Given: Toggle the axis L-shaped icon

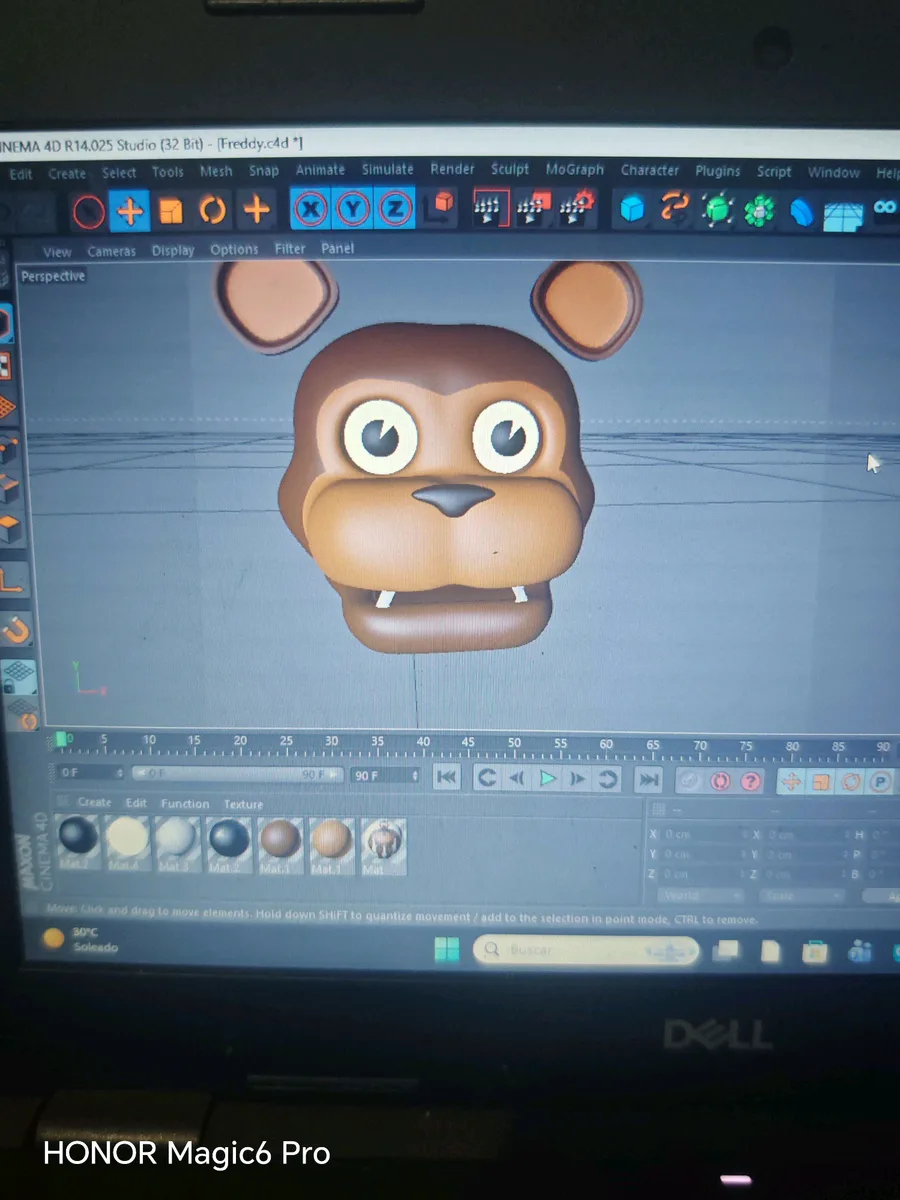Looking at the screenshot, I should 12,580.
